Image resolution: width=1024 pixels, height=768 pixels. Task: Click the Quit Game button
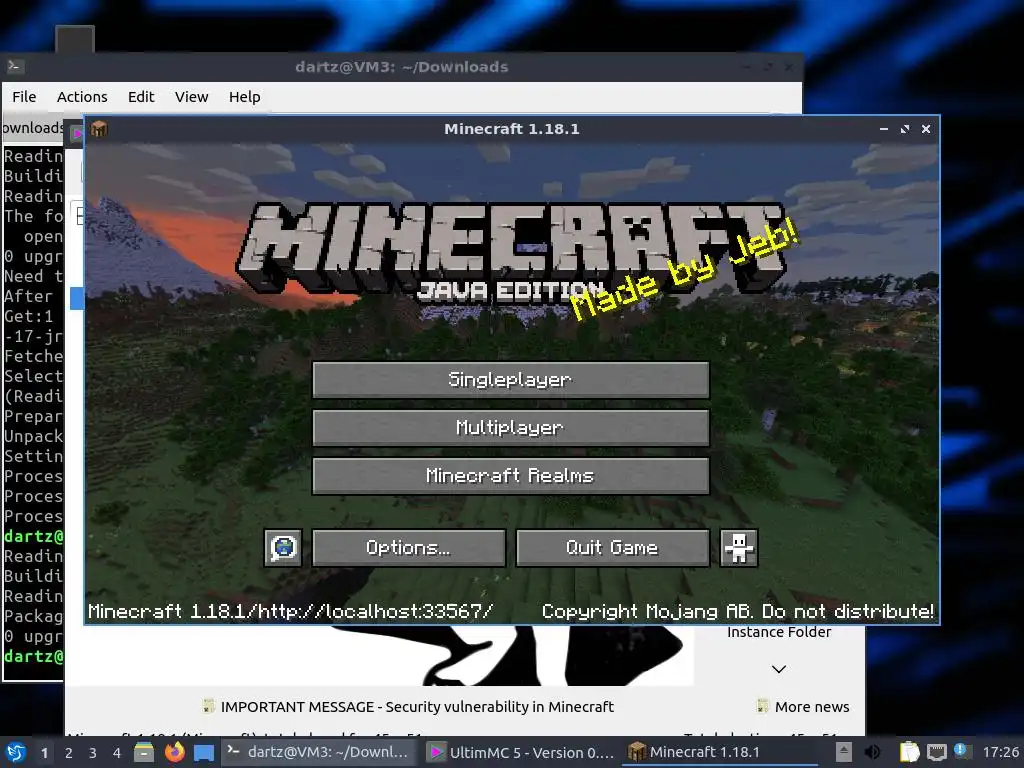613,547
